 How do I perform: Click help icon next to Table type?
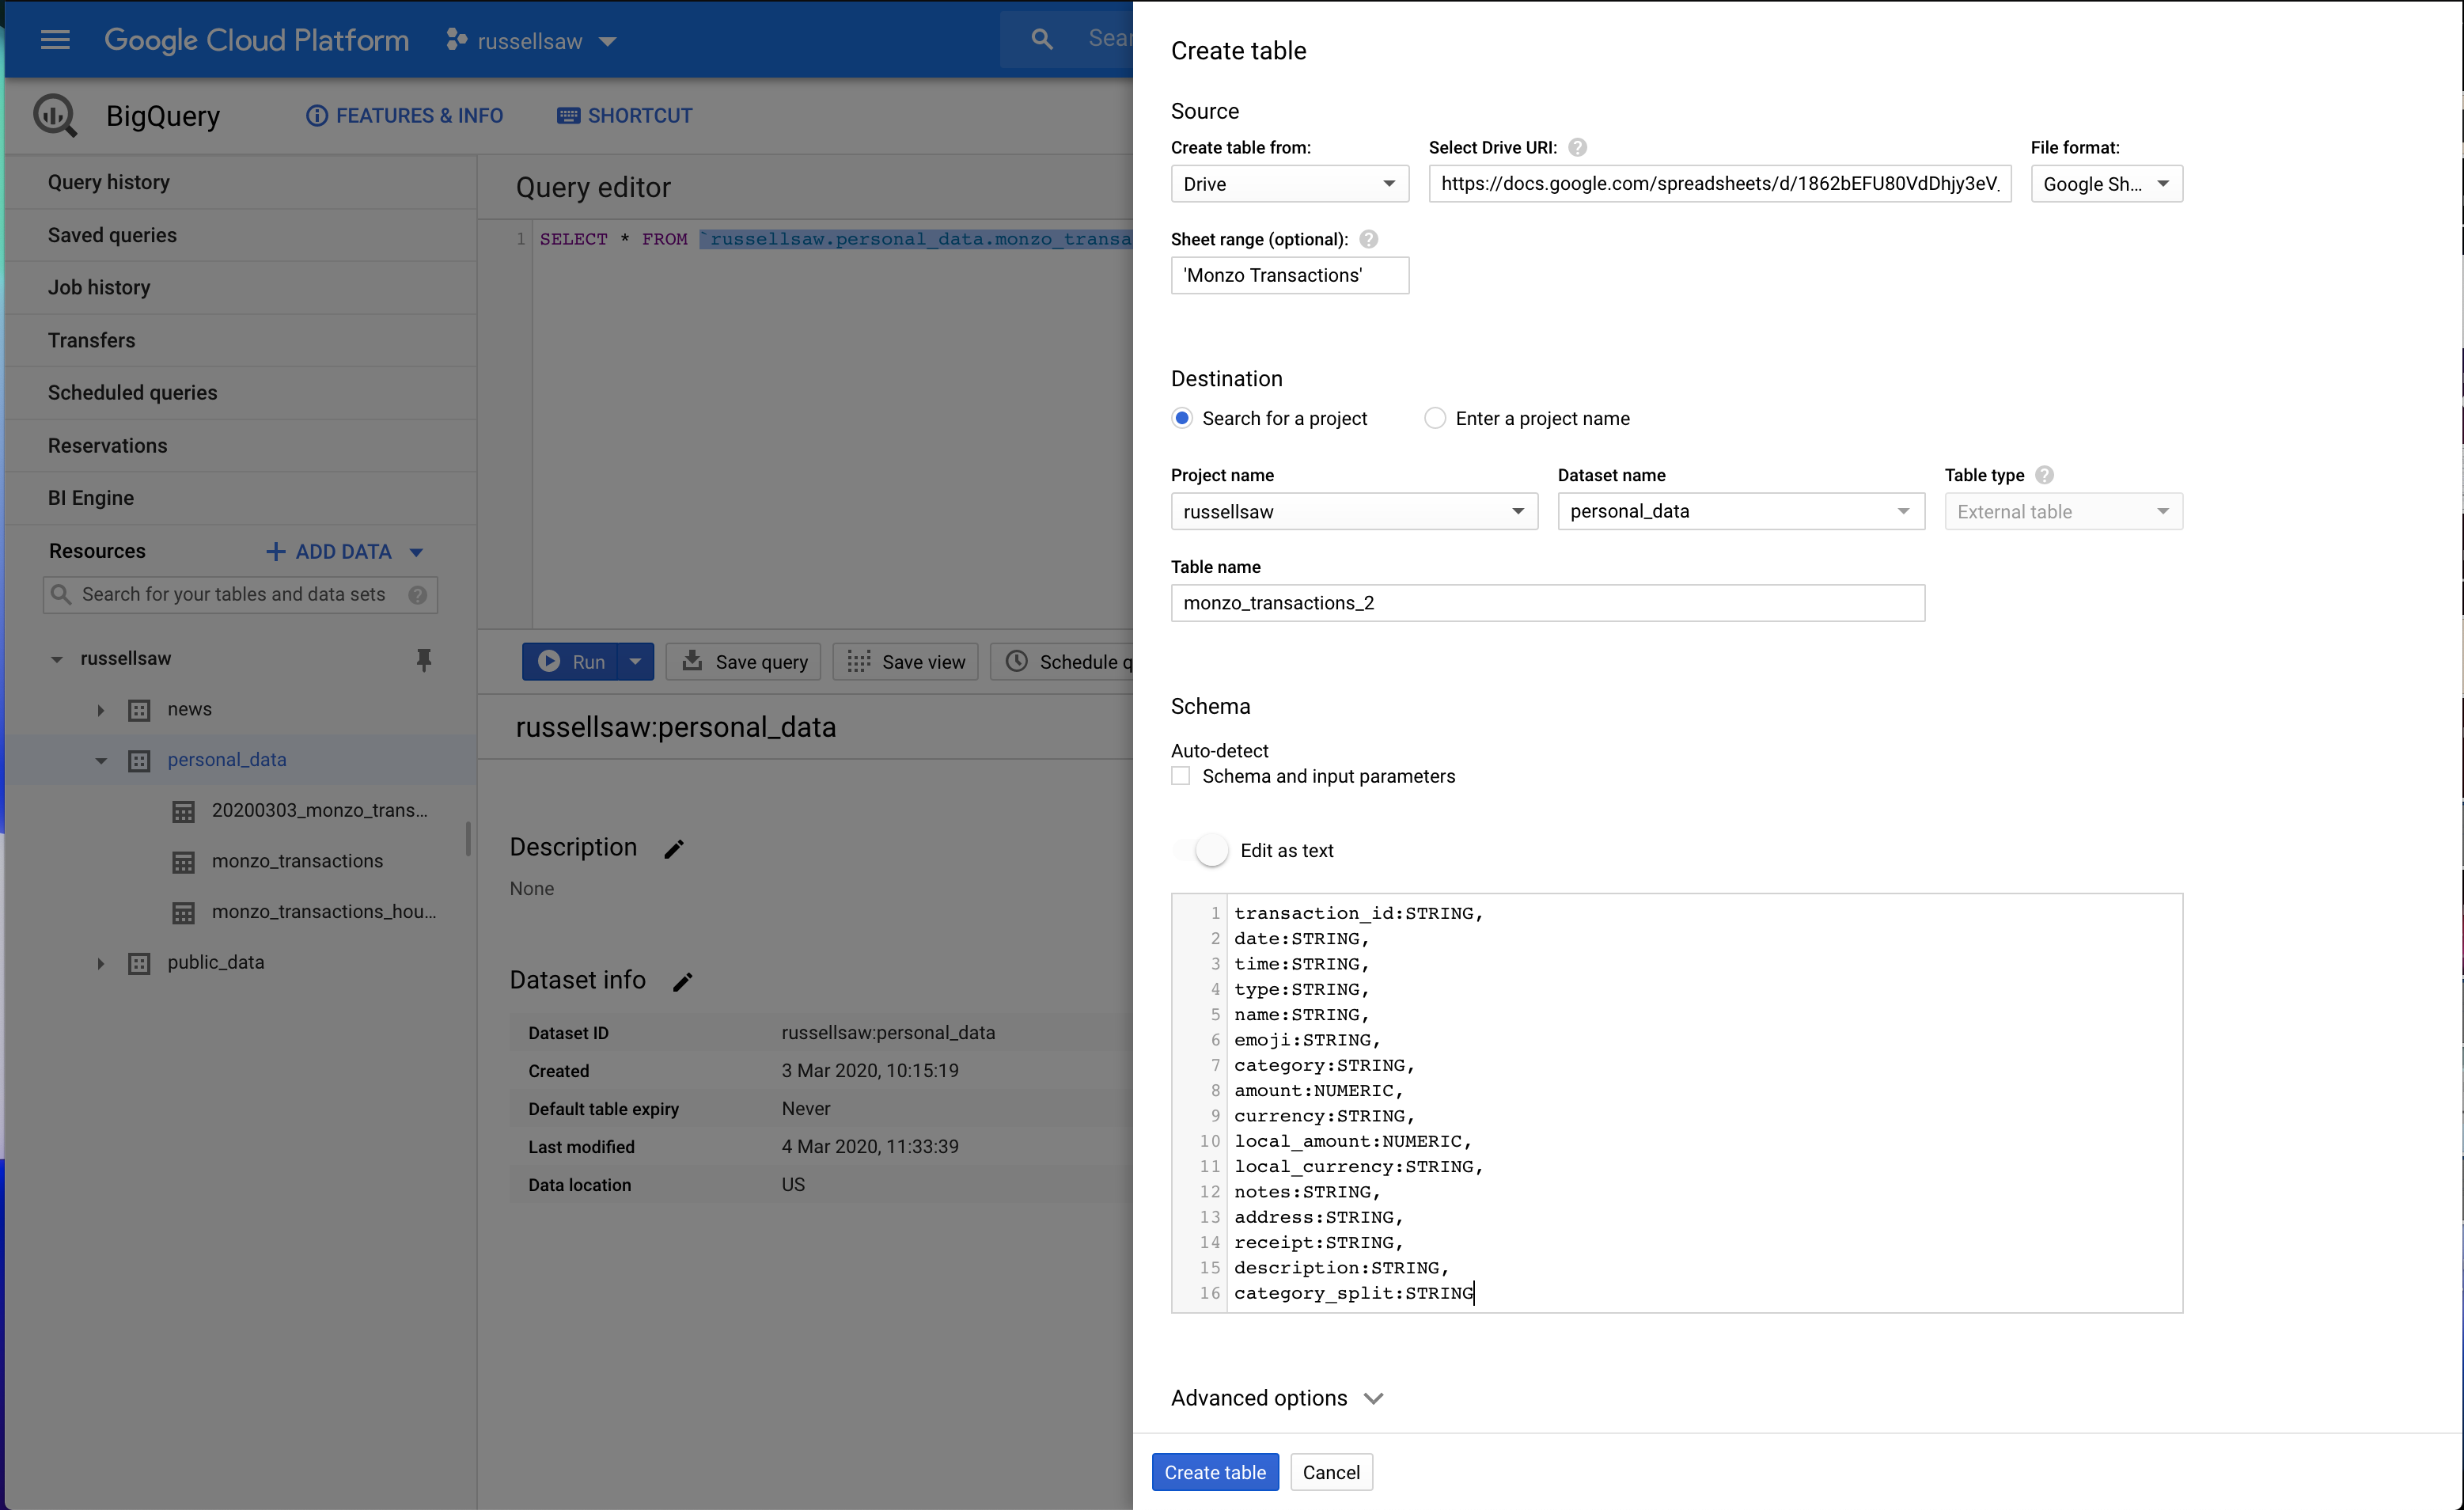(x=2044, y=475)
